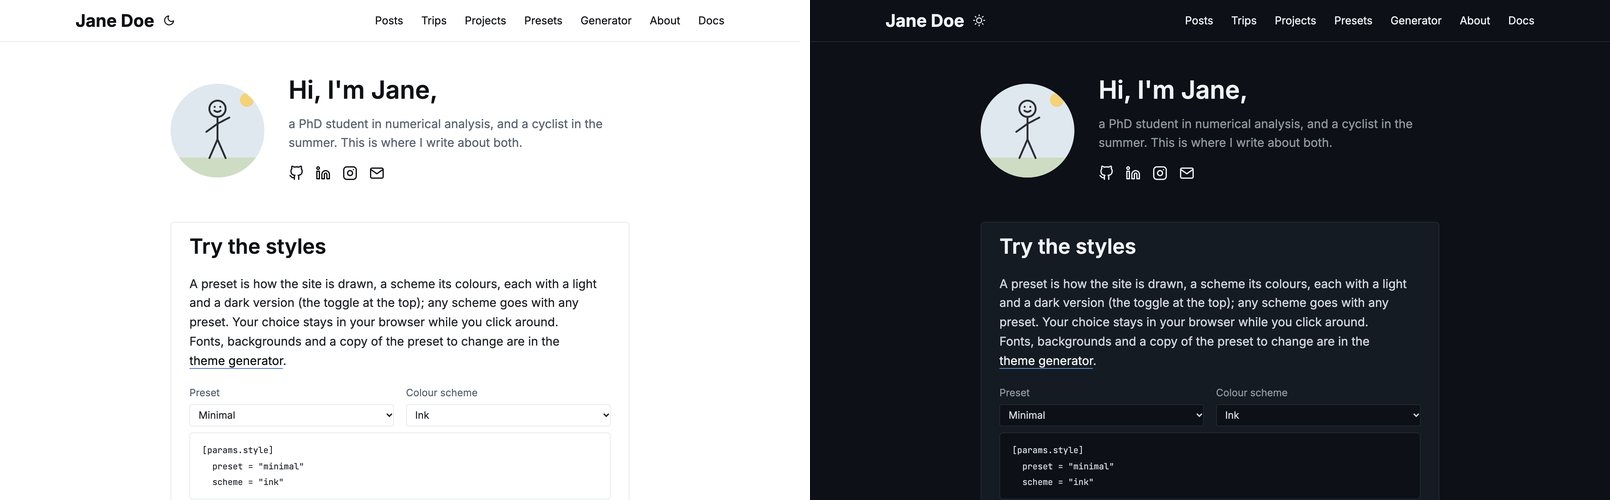Open LinkedIn icon on dark page
Viewport: 1610px width, 500px height.
pyautogui.click(x=1133, y=173)
